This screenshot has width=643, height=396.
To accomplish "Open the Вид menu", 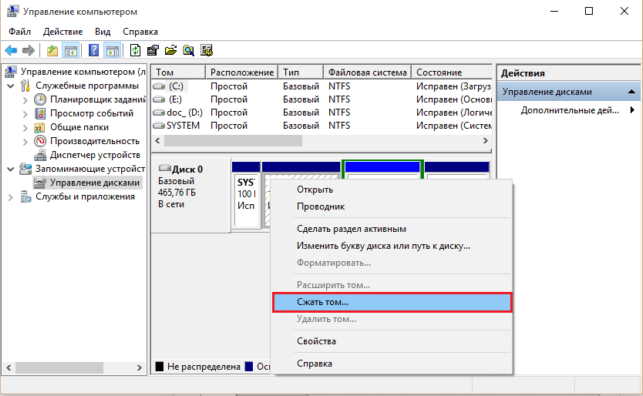I will pos(103,32).
